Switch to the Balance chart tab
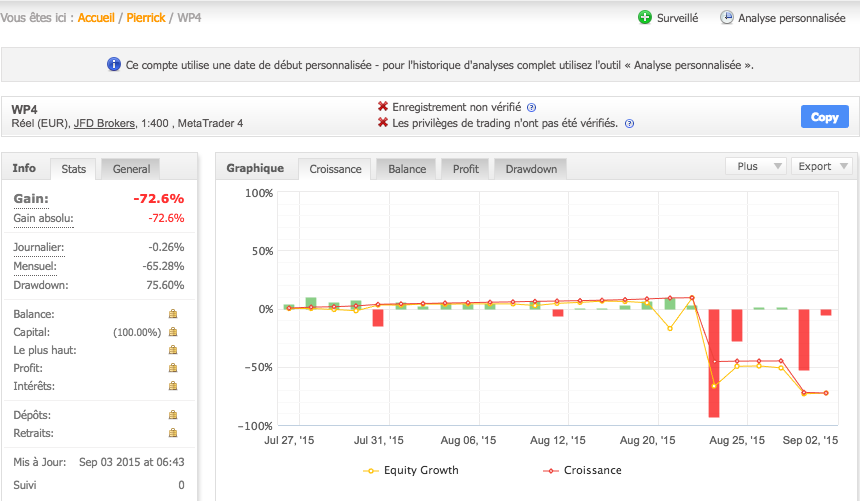Screen dimensions: 860x501 406,169
